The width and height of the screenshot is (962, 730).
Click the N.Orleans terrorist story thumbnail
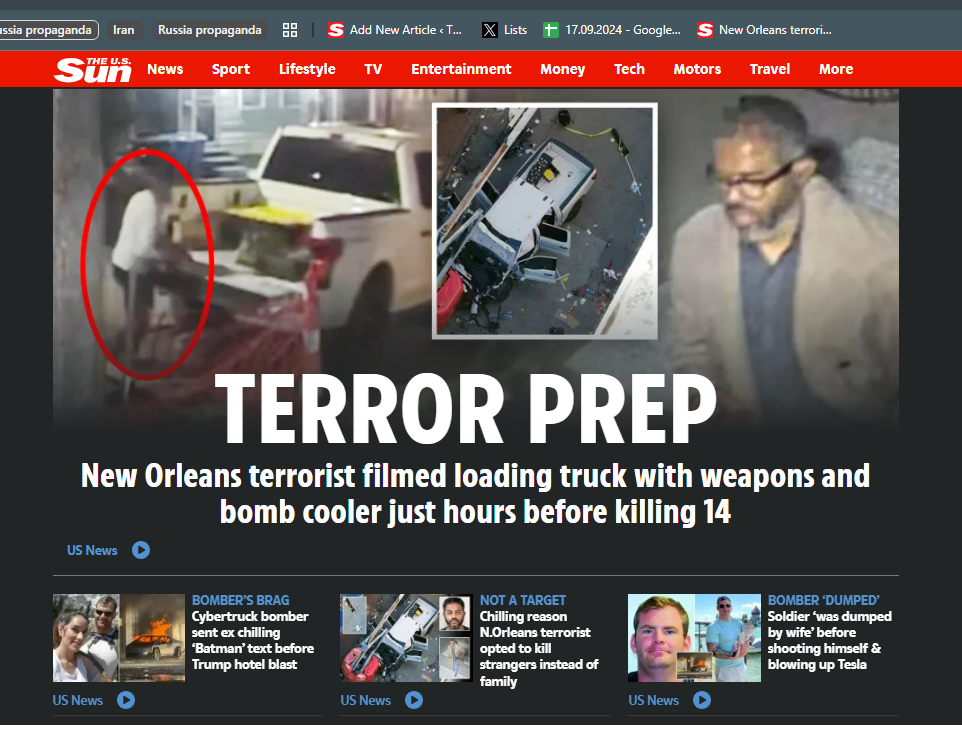(x=406, y=638)
